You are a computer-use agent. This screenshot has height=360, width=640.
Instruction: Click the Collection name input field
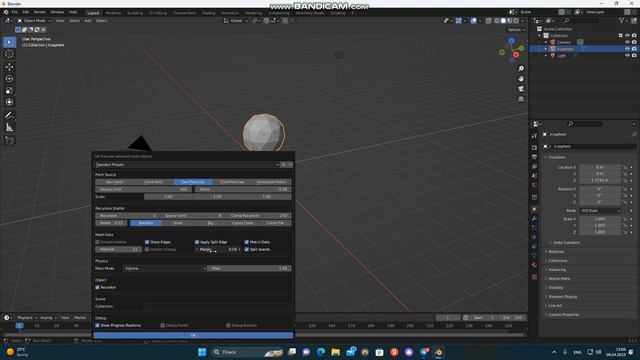[x=217, y=306]
